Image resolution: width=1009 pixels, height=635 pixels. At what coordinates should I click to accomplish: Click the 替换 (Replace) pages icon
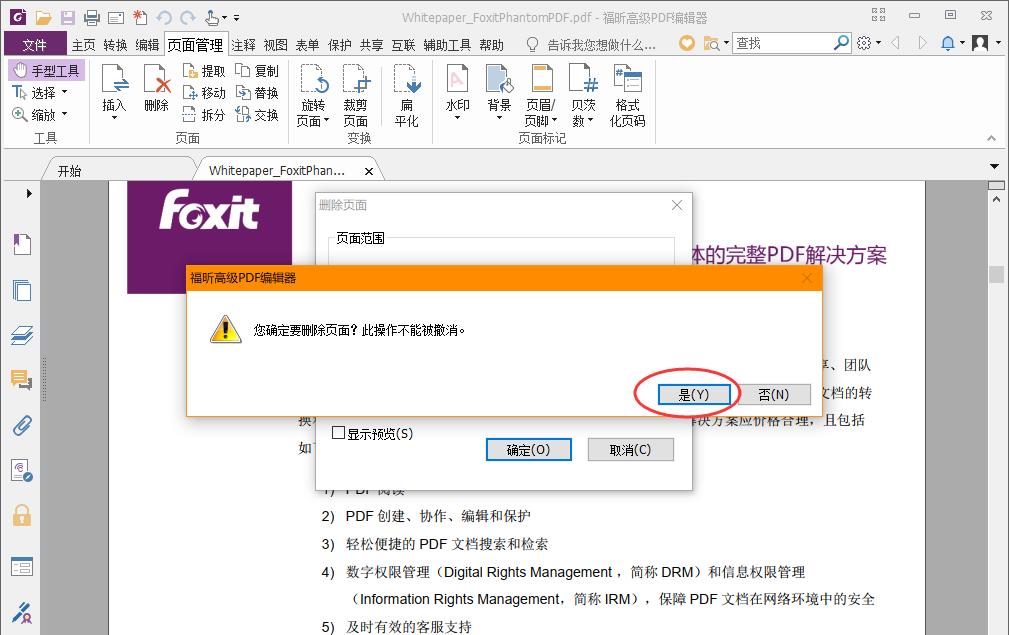(257, 93)
